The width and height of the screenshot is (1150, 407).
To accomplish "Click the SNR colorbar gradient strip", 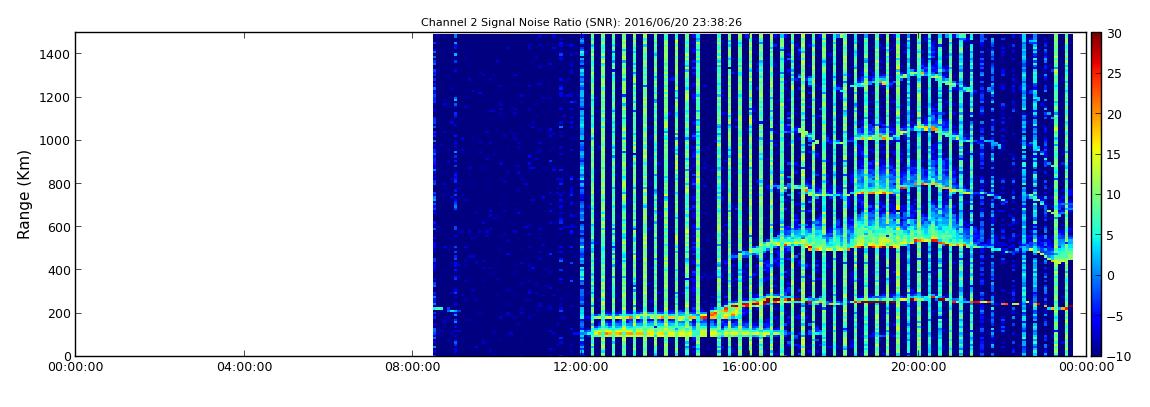I will [x=1096, y=194].
